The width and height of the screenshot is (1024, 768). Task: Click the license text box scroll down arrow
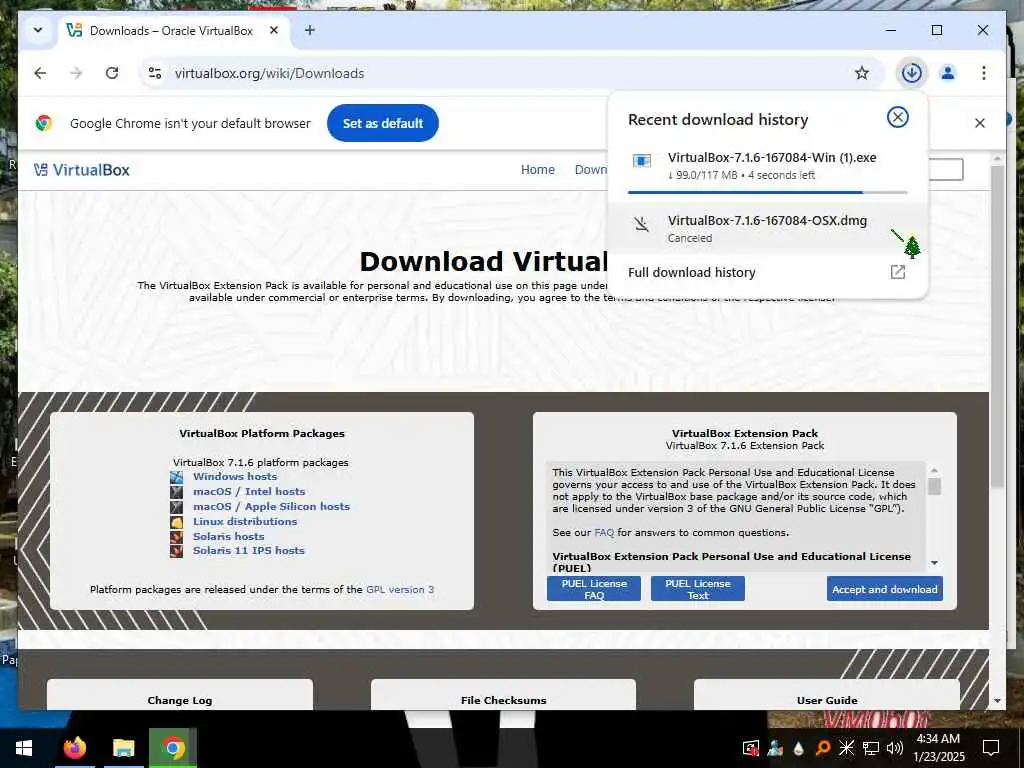pyautogui.click(x=935, y=563)
